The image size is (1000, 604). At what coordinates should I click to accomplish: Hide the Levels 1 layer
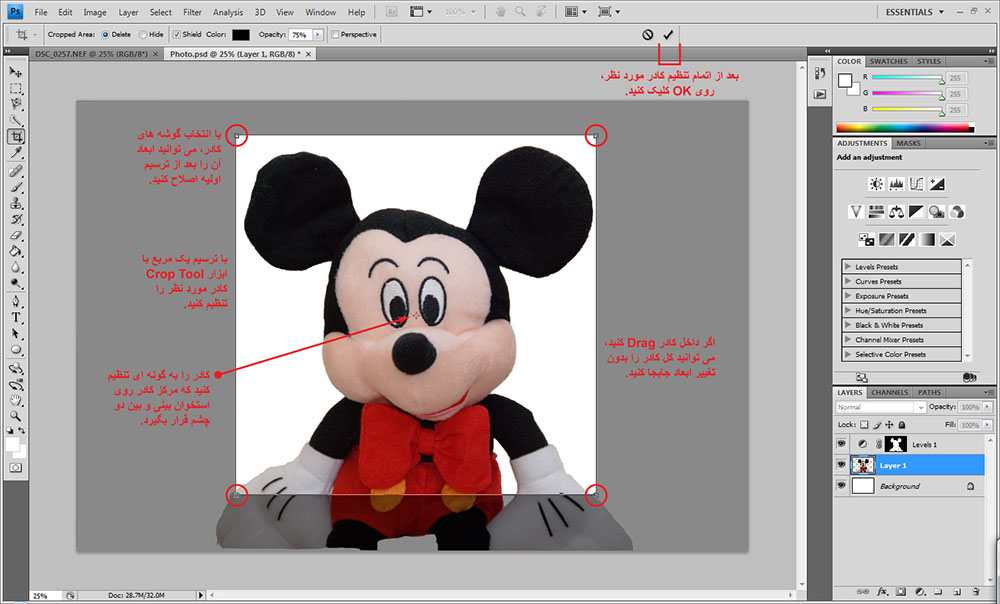click(x=841, y=444)
